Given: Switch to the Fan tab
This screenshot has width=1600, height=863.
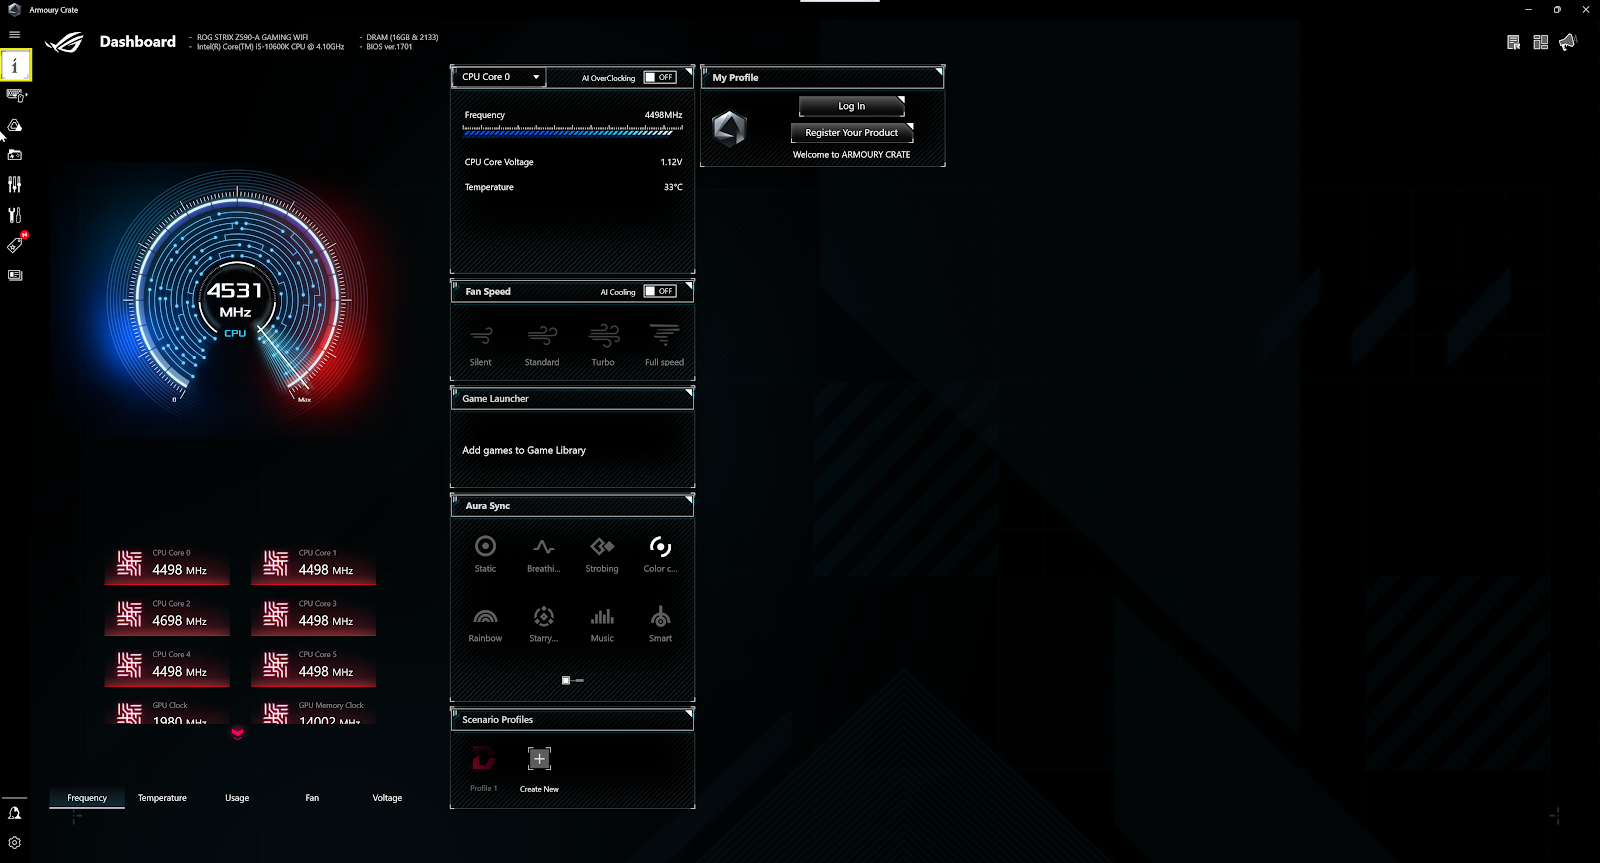Looking at the screenshot, I should (312, 798).
